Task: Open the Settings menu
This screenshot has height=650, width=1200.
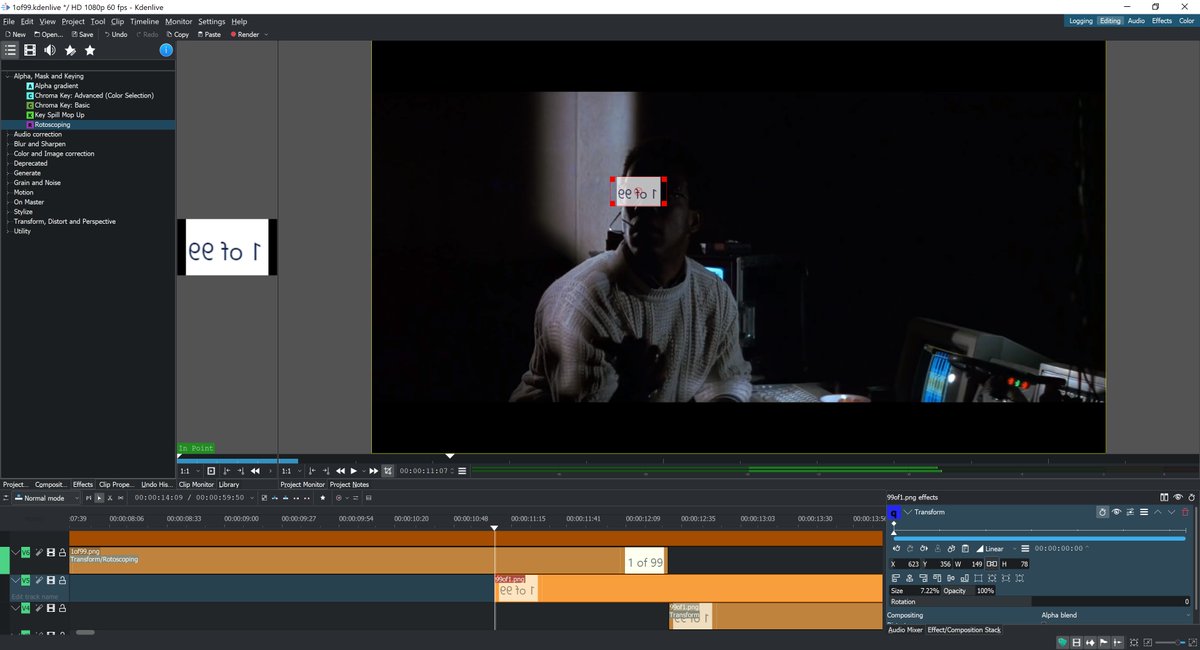Action: click(x=211, y=21)
